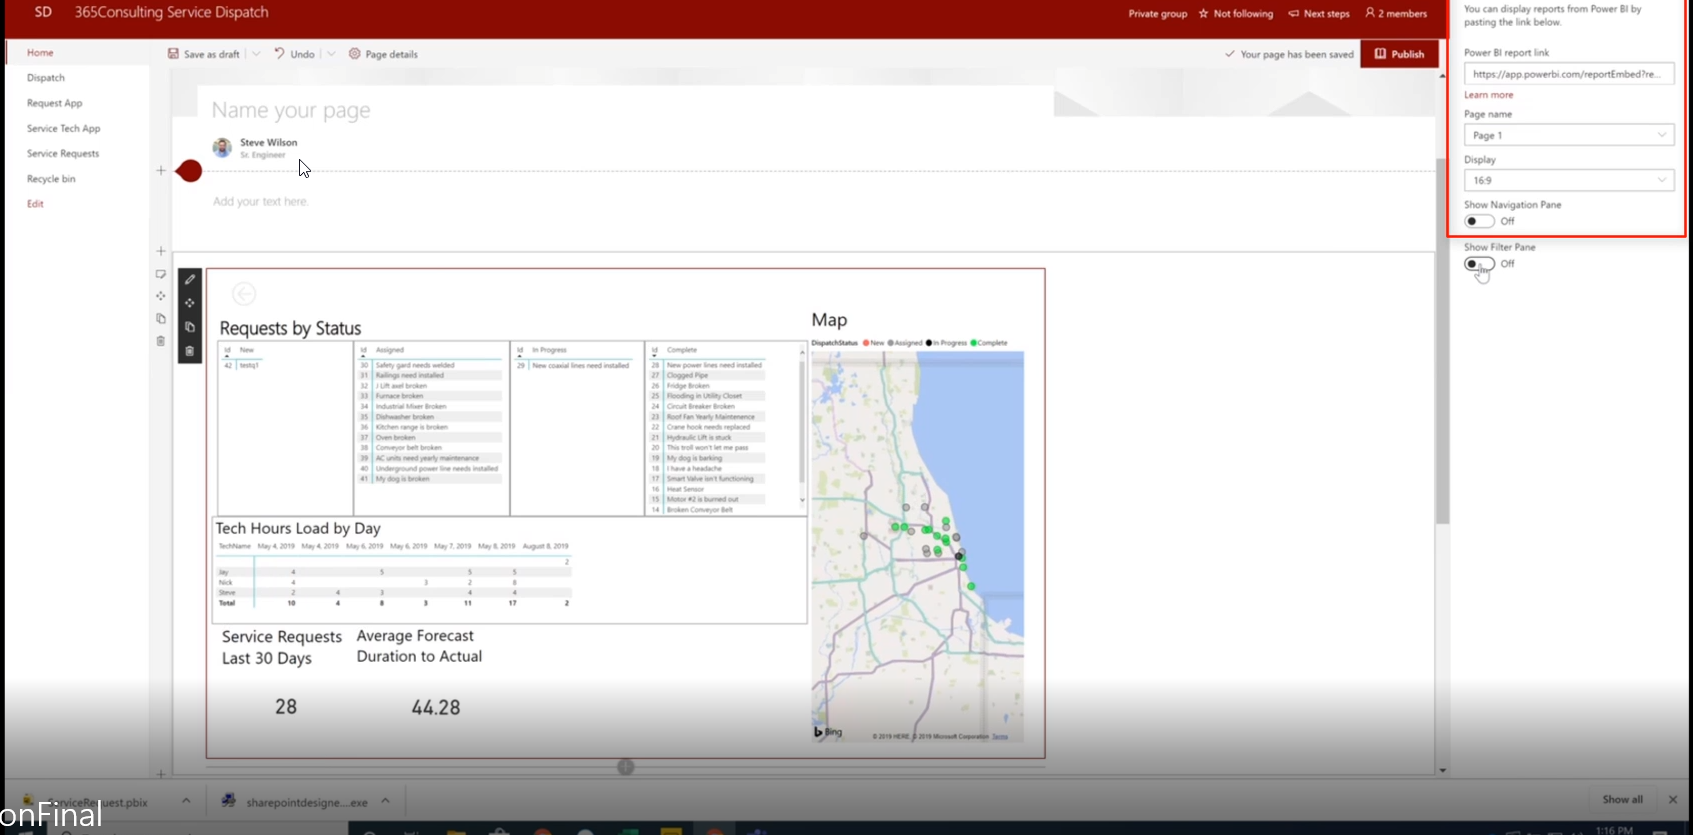Click the Terms link on the map
This screenshot has height=835, width=1693.
[x=1000, y=737]
